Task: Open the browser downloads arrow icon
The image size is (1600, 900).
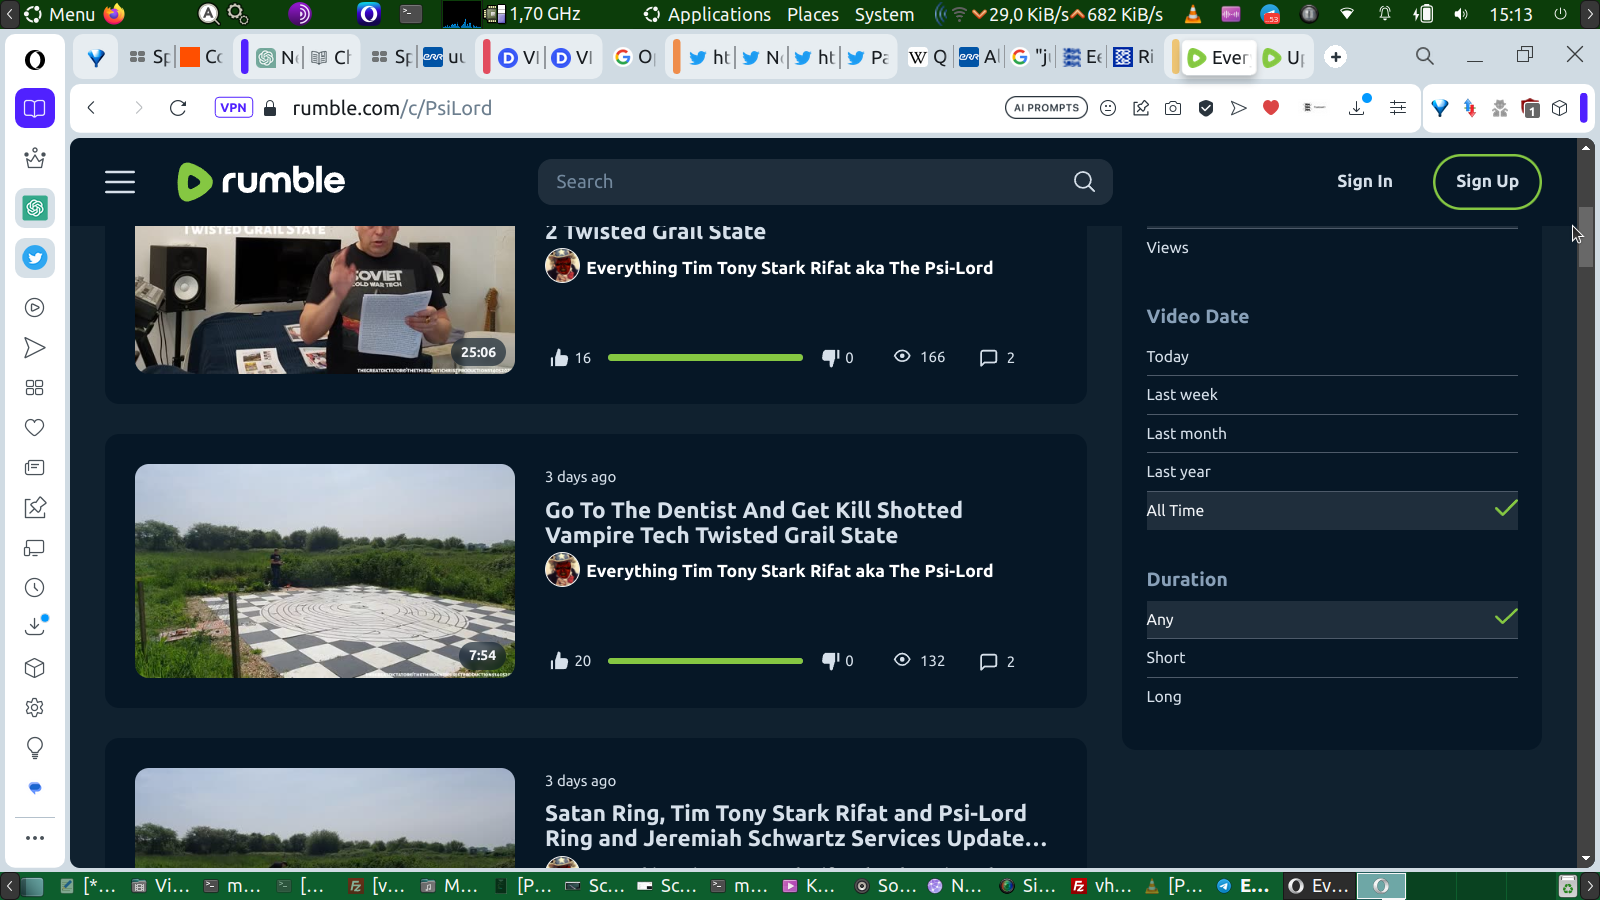Action: (1358, 107)
